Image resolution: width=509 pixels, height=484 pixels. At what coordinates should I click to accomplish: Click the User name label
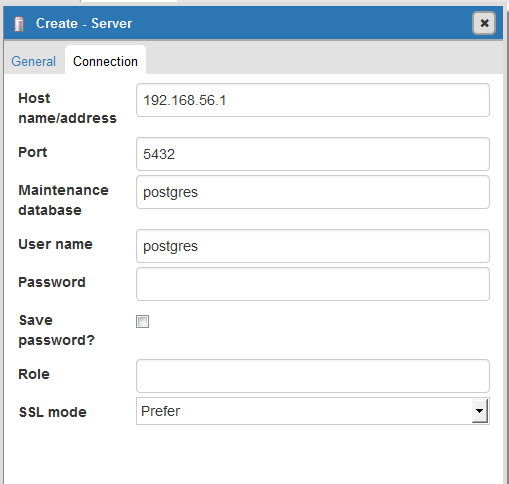[x=55, y=244]
